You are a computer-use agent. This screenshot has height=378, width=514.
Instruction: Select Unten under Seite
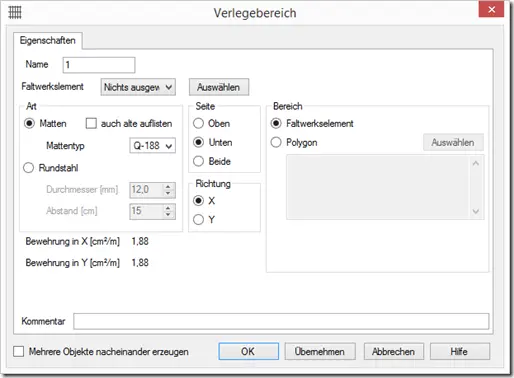198,142
